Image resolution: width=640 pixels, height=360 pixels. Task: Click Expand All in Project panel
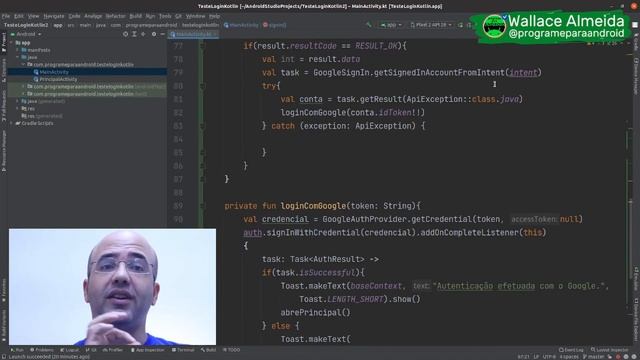click(x=134, y=34)
